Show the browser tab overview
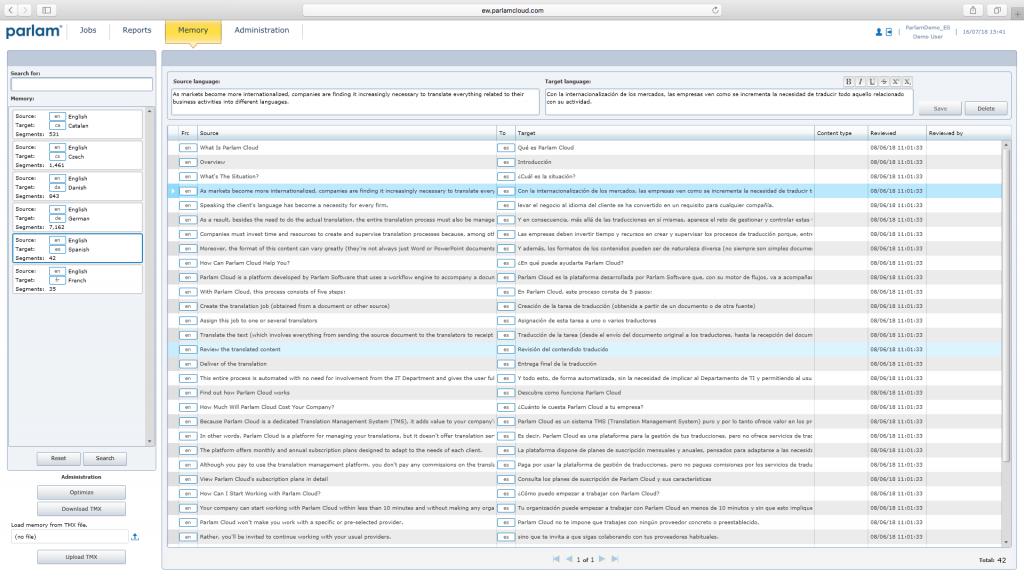 [997, 10]
